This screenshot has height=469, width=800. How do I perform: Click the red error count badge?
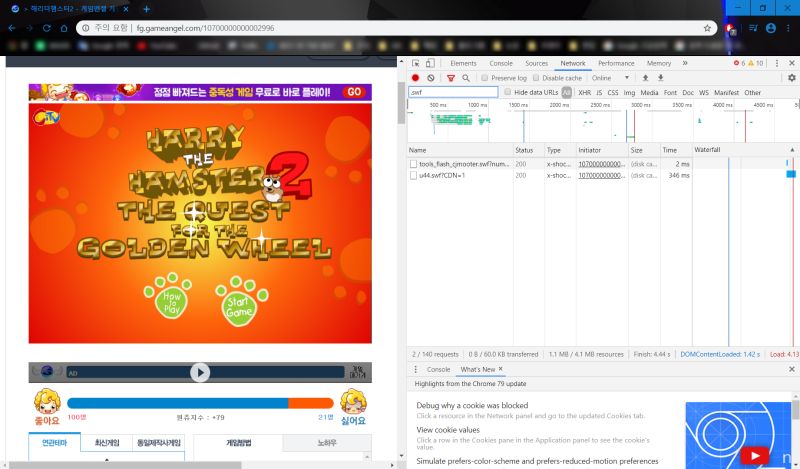[x=739, y=63]
